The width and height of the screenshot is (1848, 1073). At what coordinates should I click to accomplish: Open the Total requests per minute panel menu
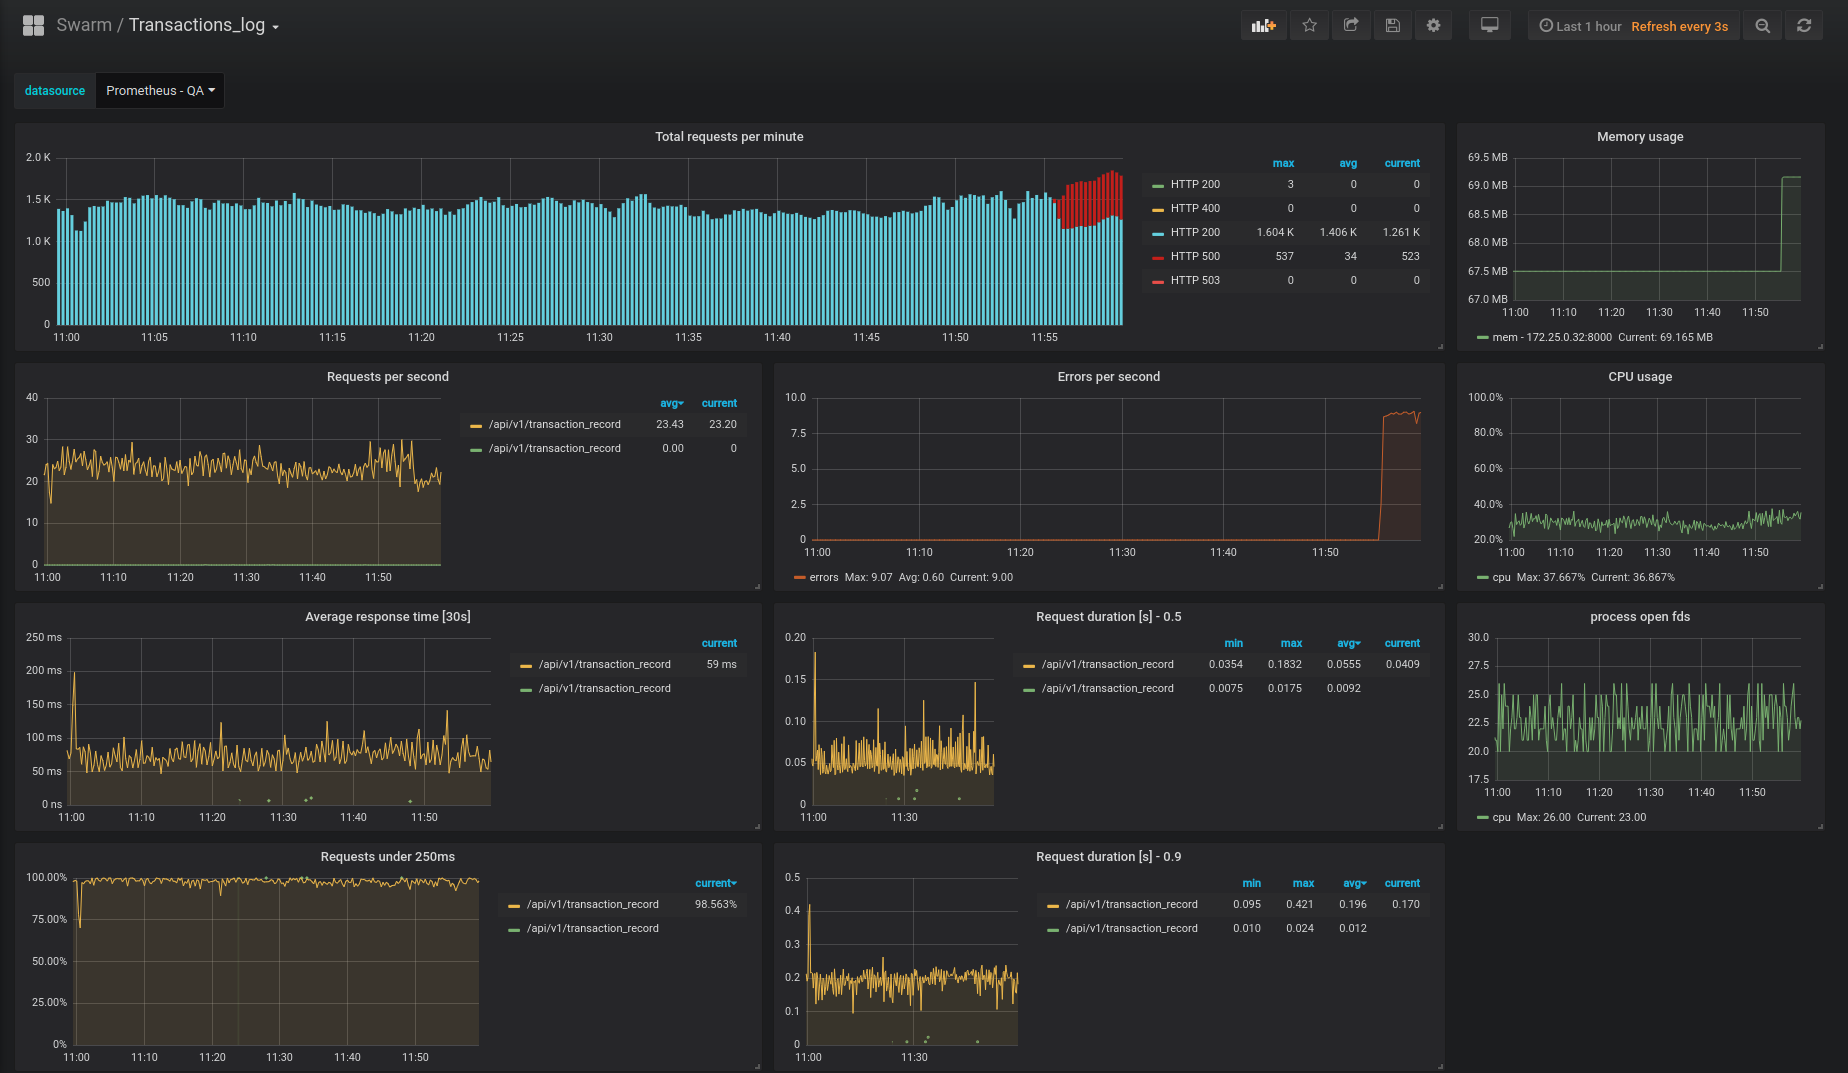[x=729, y=137]
